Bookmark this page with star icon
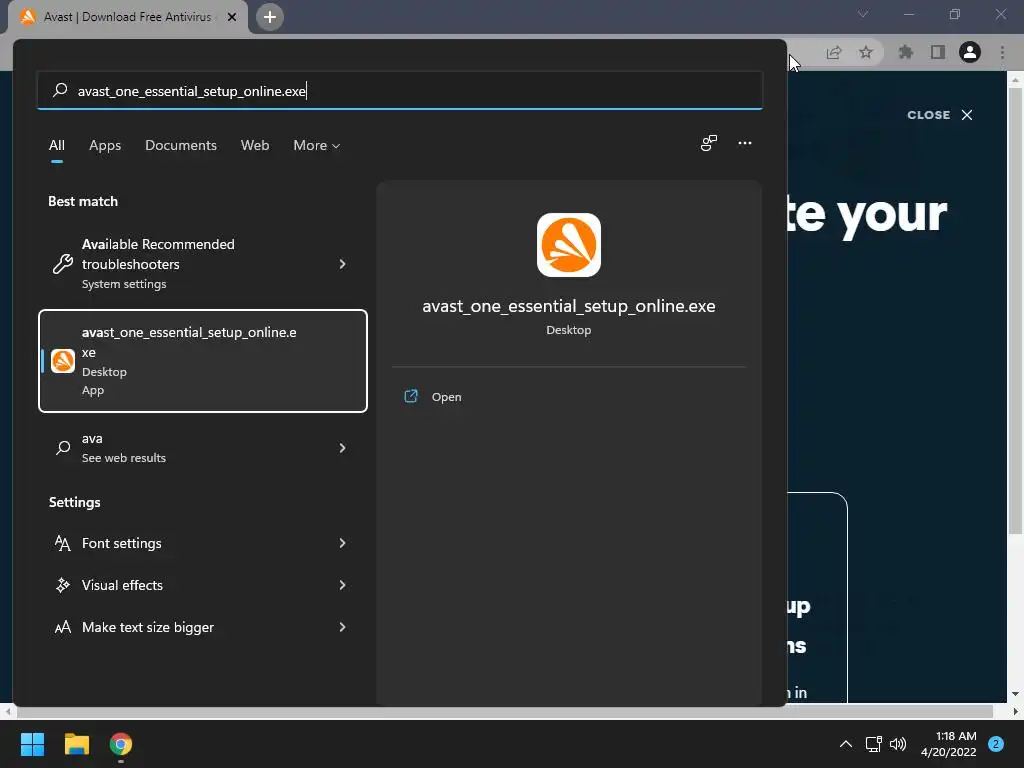This screenshot has width=1024, height=768. click(x=865, y=52)
